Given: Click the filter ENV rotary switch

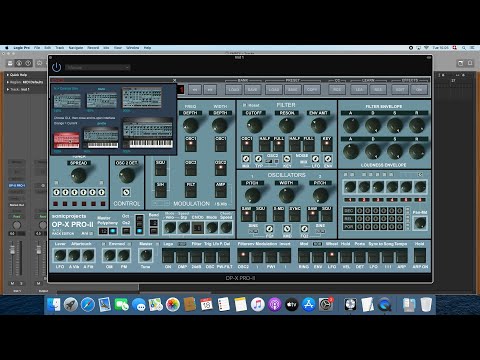Looking at the screenshot, I should (328, 159).
